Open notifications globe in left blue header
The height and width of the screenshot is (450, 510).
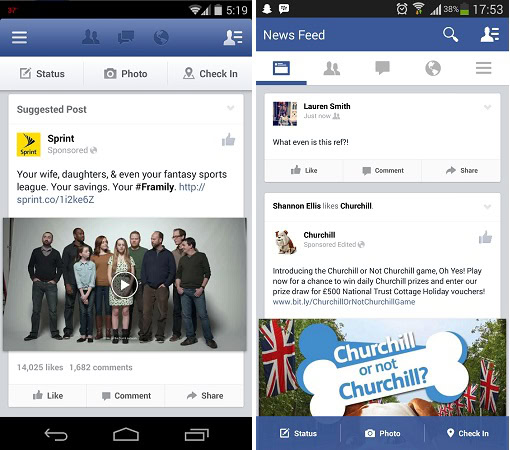pos(161,37)
